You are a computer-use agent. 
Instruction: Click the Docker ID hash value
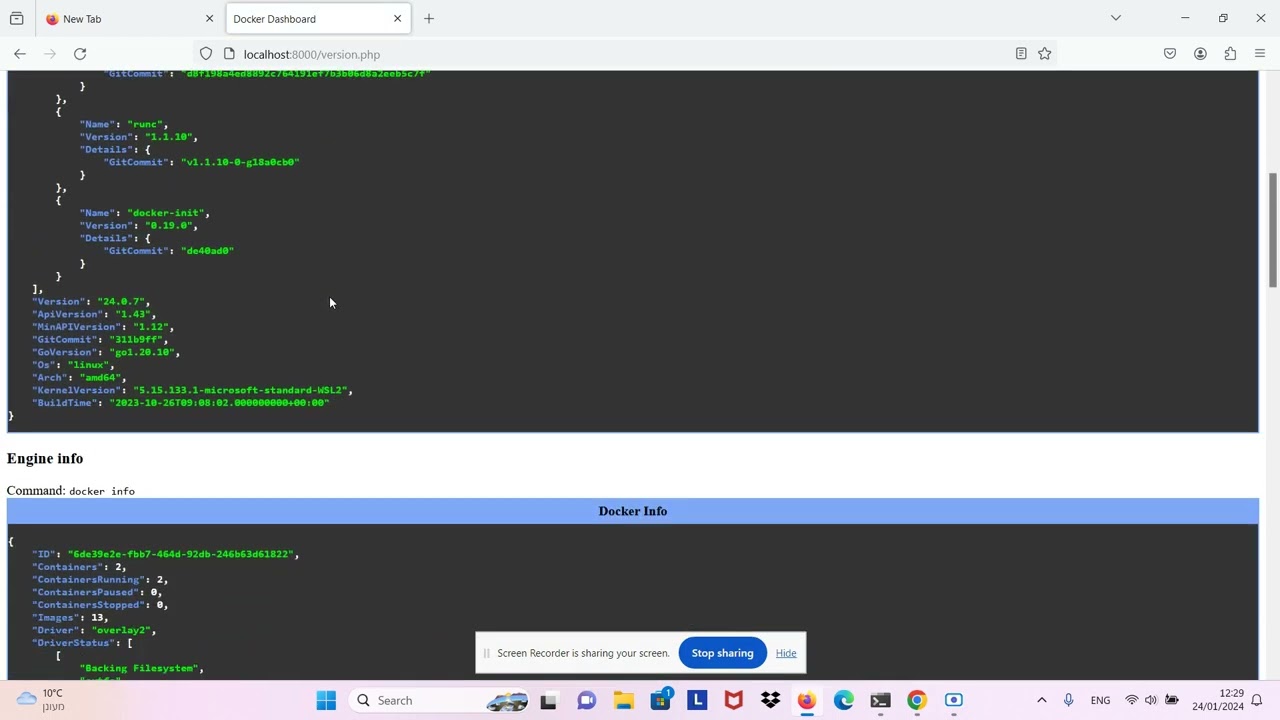[x=181, y=554]
